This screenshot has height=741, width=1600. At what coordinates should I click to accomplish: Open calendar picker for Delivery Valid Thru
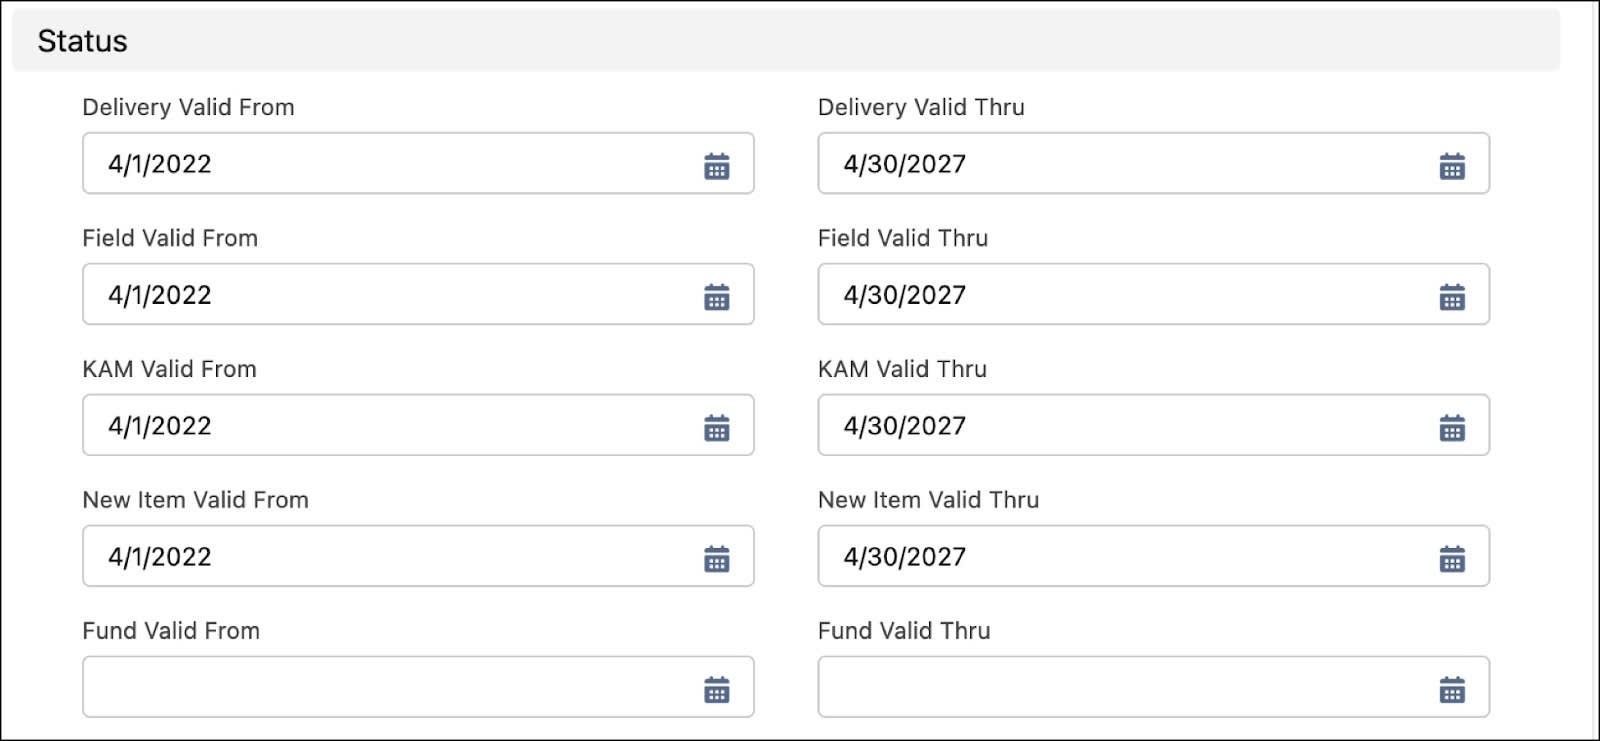1451,165
